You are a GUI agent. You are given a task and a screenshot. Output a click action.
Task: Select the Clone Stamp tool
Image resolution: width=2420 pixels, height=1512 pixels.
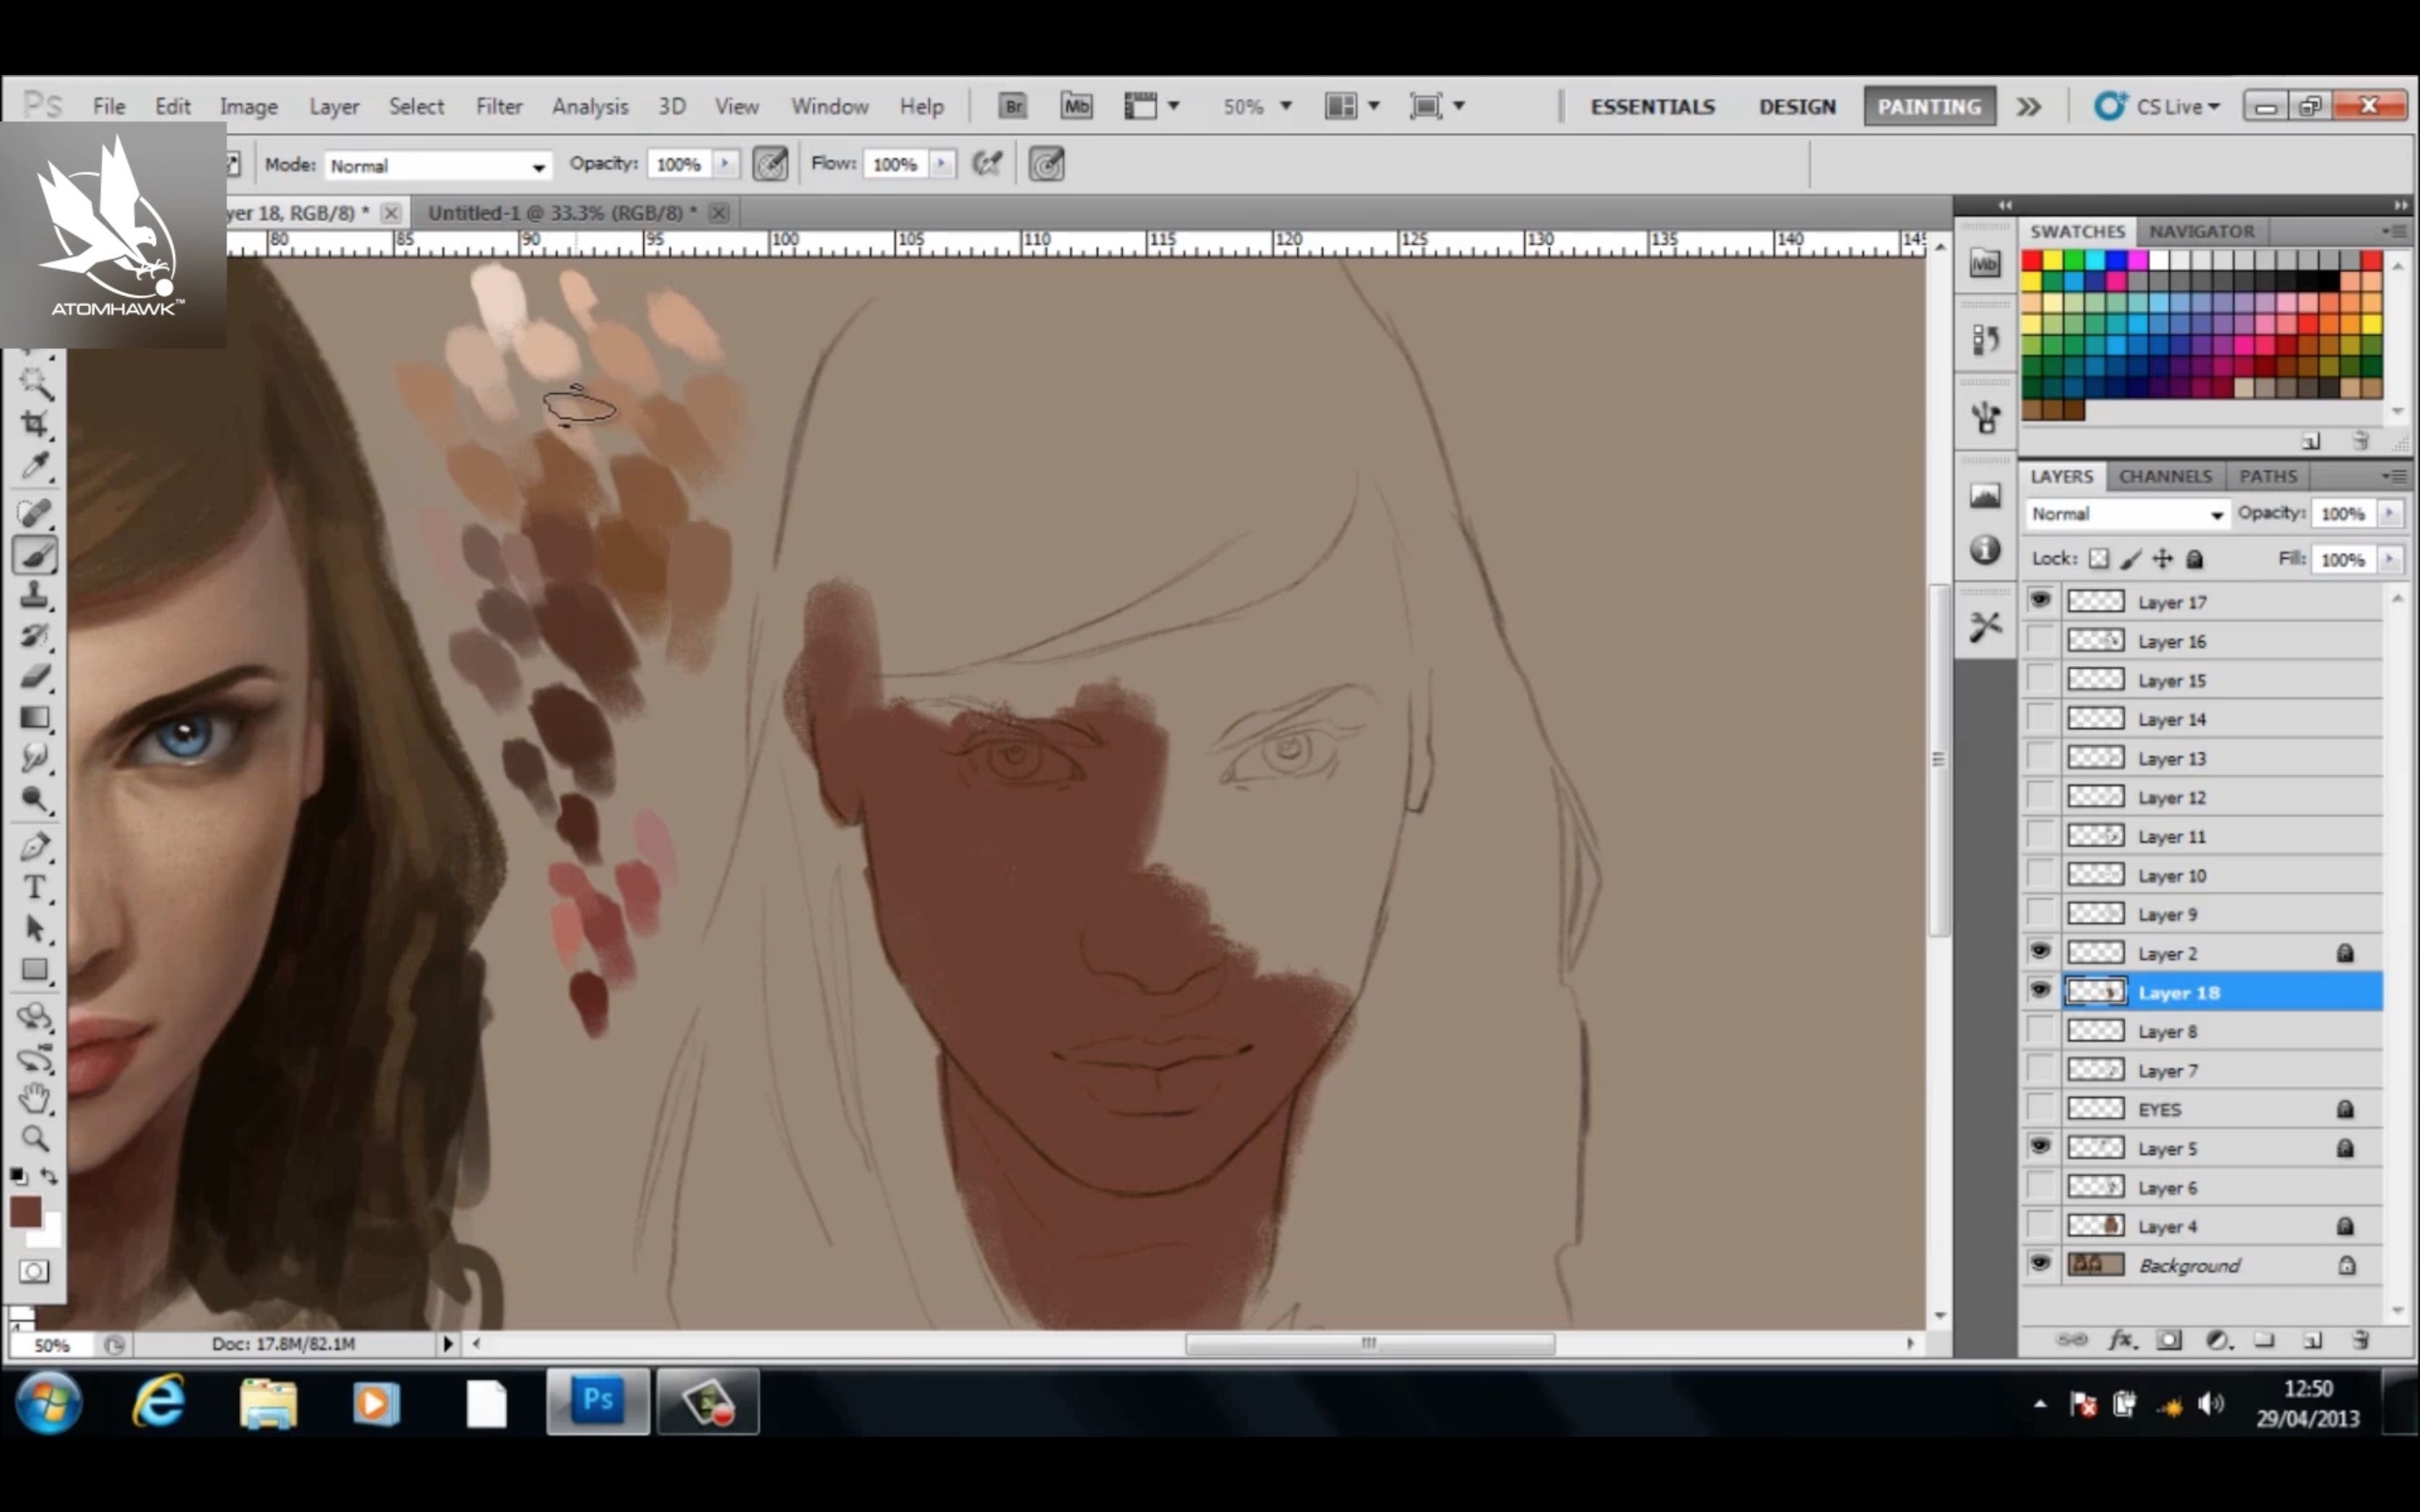coord(35,596)
